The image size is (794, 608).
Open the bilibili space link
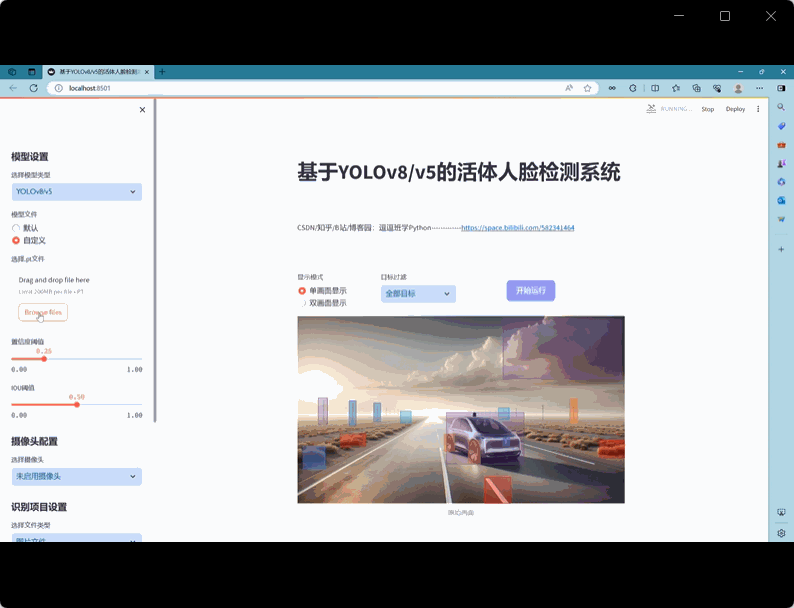click(518, 228)
